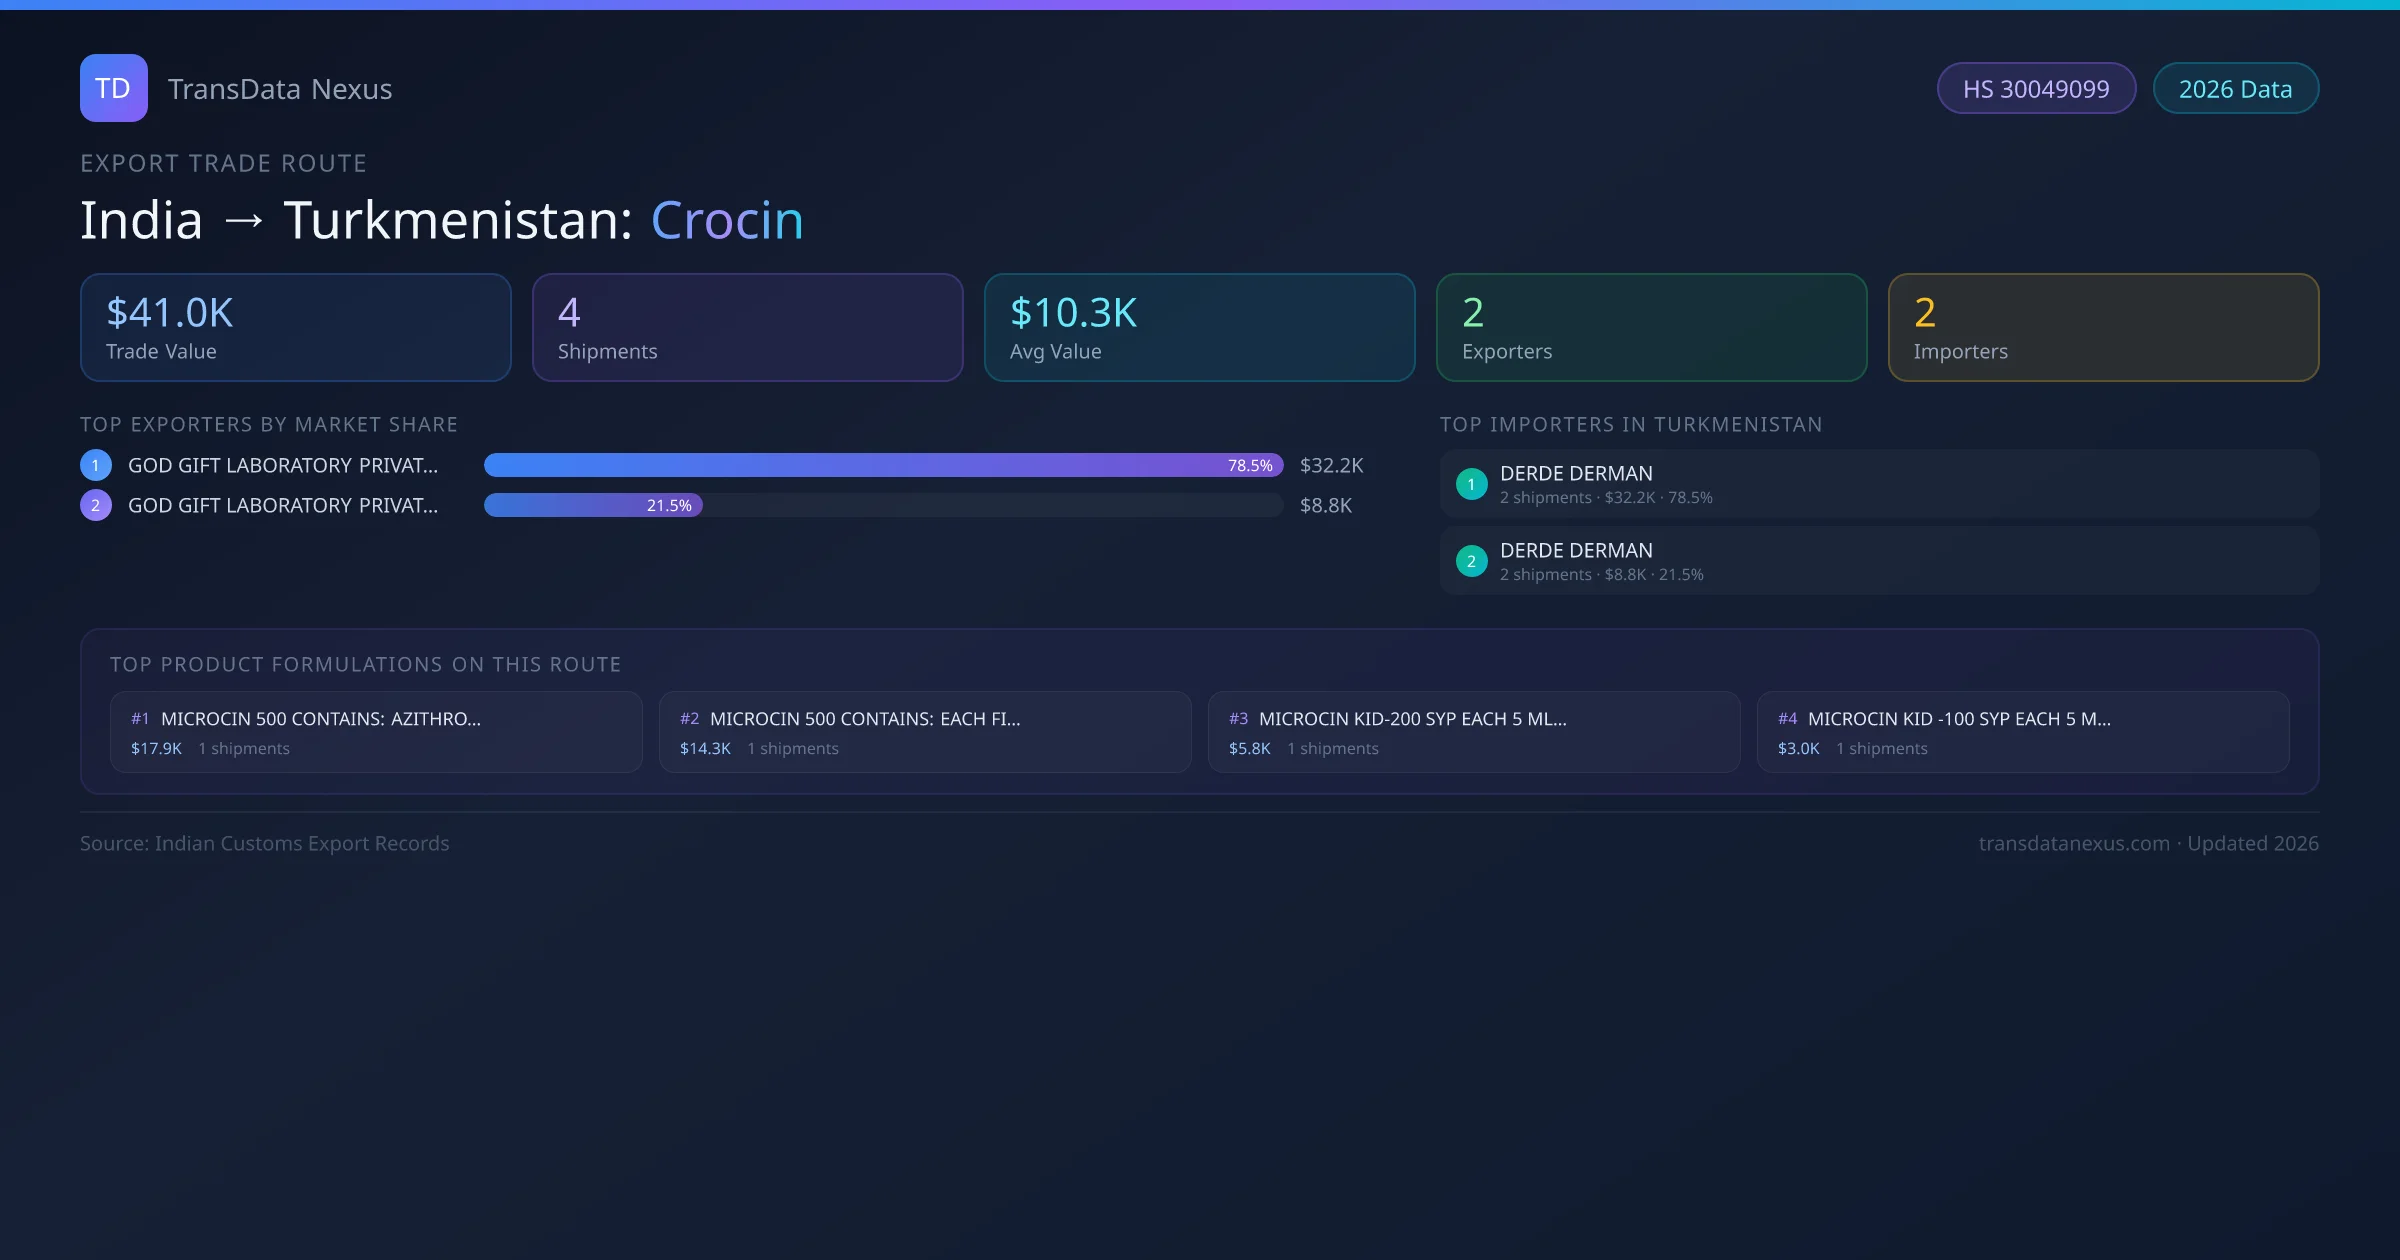Open the #2 MICROCIN 500 EACH FI card

tap(924, 732)
